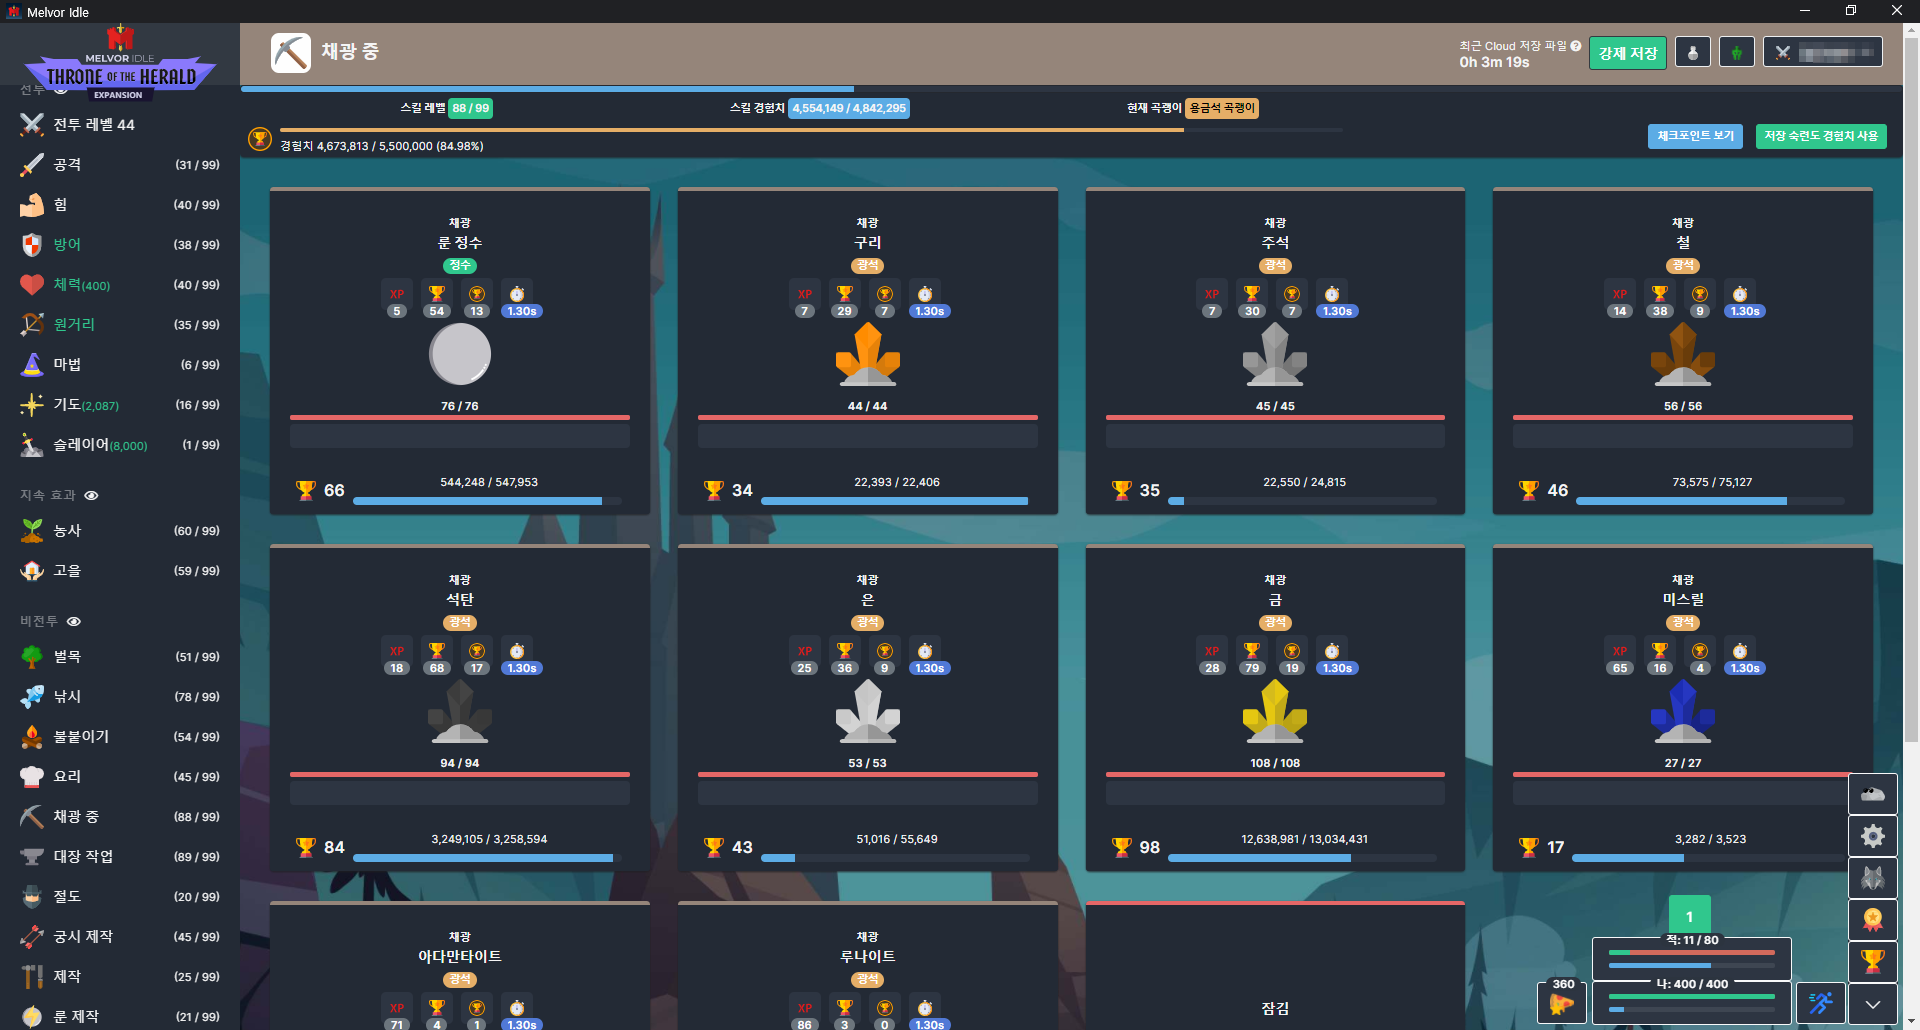
Task: Toggle visibility of 비전투 section
Action: [74, 622]
